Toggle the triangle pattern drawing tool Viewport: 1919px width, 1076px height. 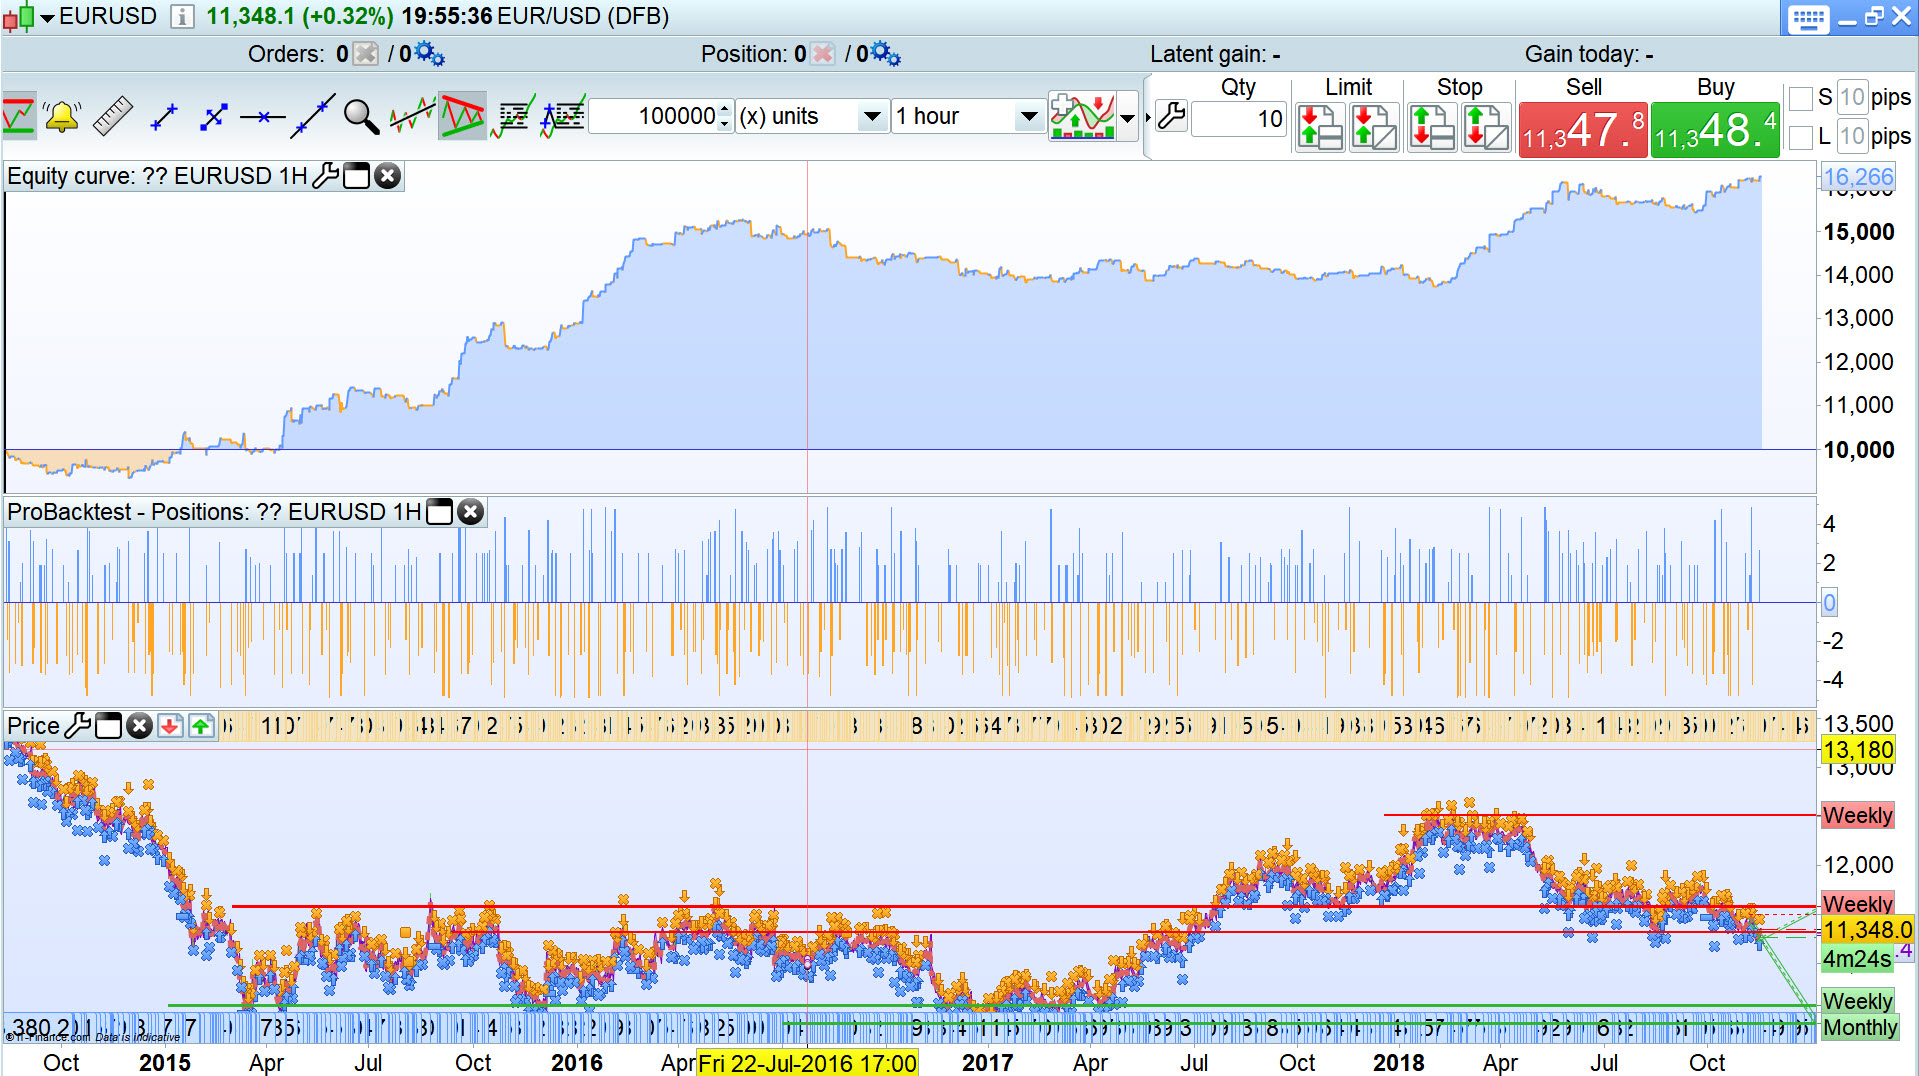pos(462,116)
